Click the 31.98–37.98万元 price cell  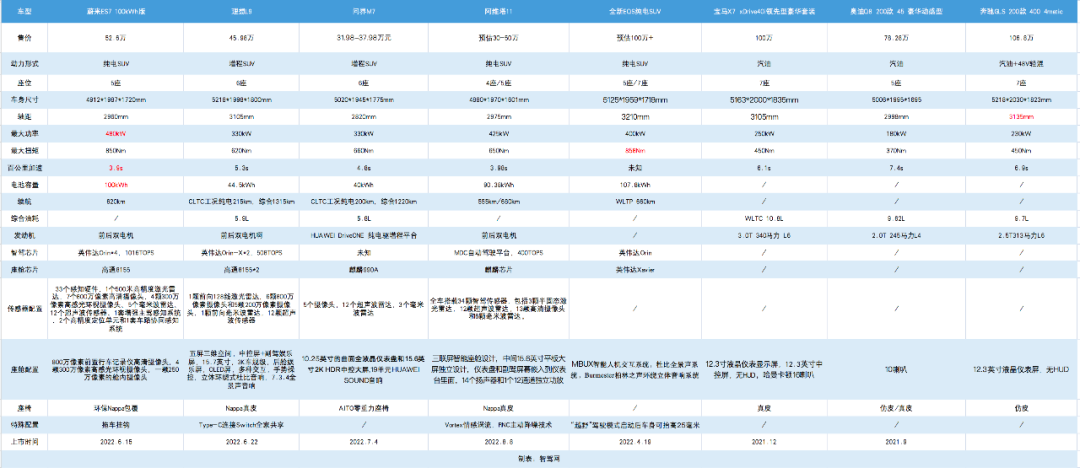(x=364, y=36)
